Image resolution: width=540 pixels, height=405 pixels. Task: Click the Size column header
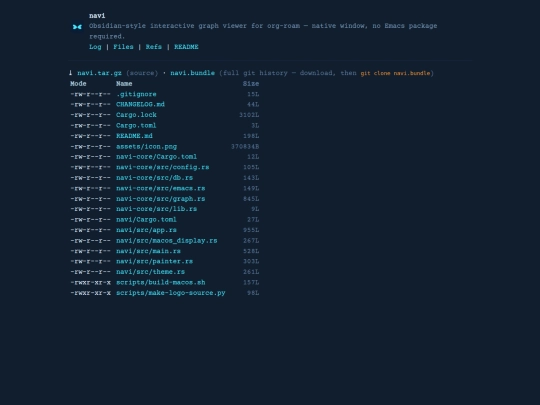pyautogui.click(x=251, y=84)
